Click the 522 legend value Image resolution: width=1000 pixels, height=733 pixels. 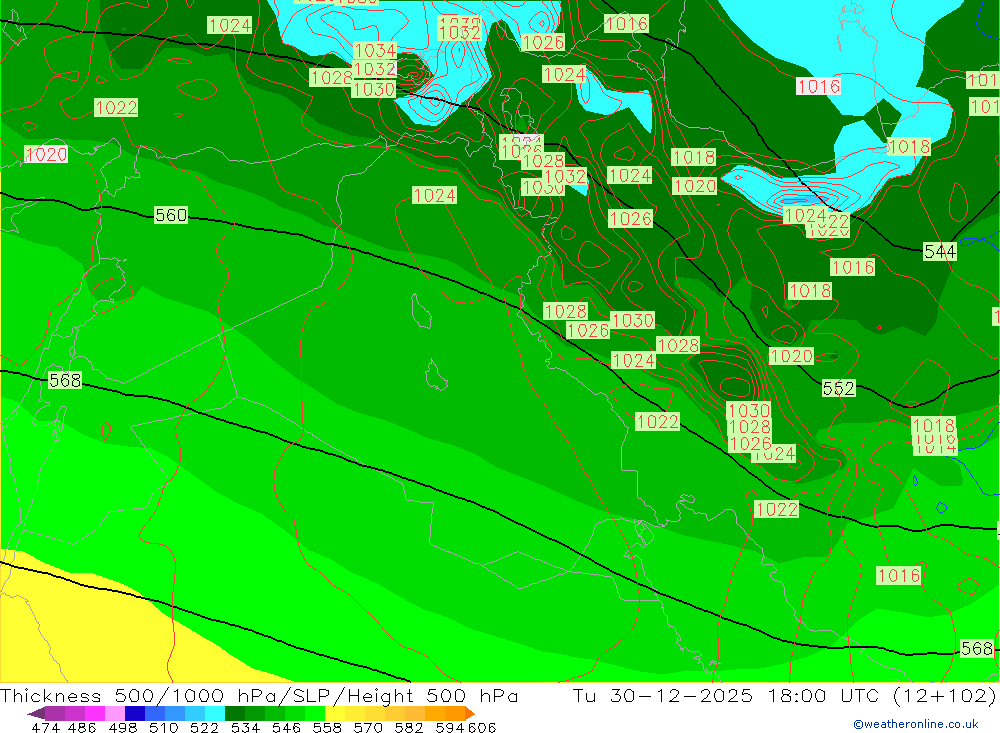204,727
